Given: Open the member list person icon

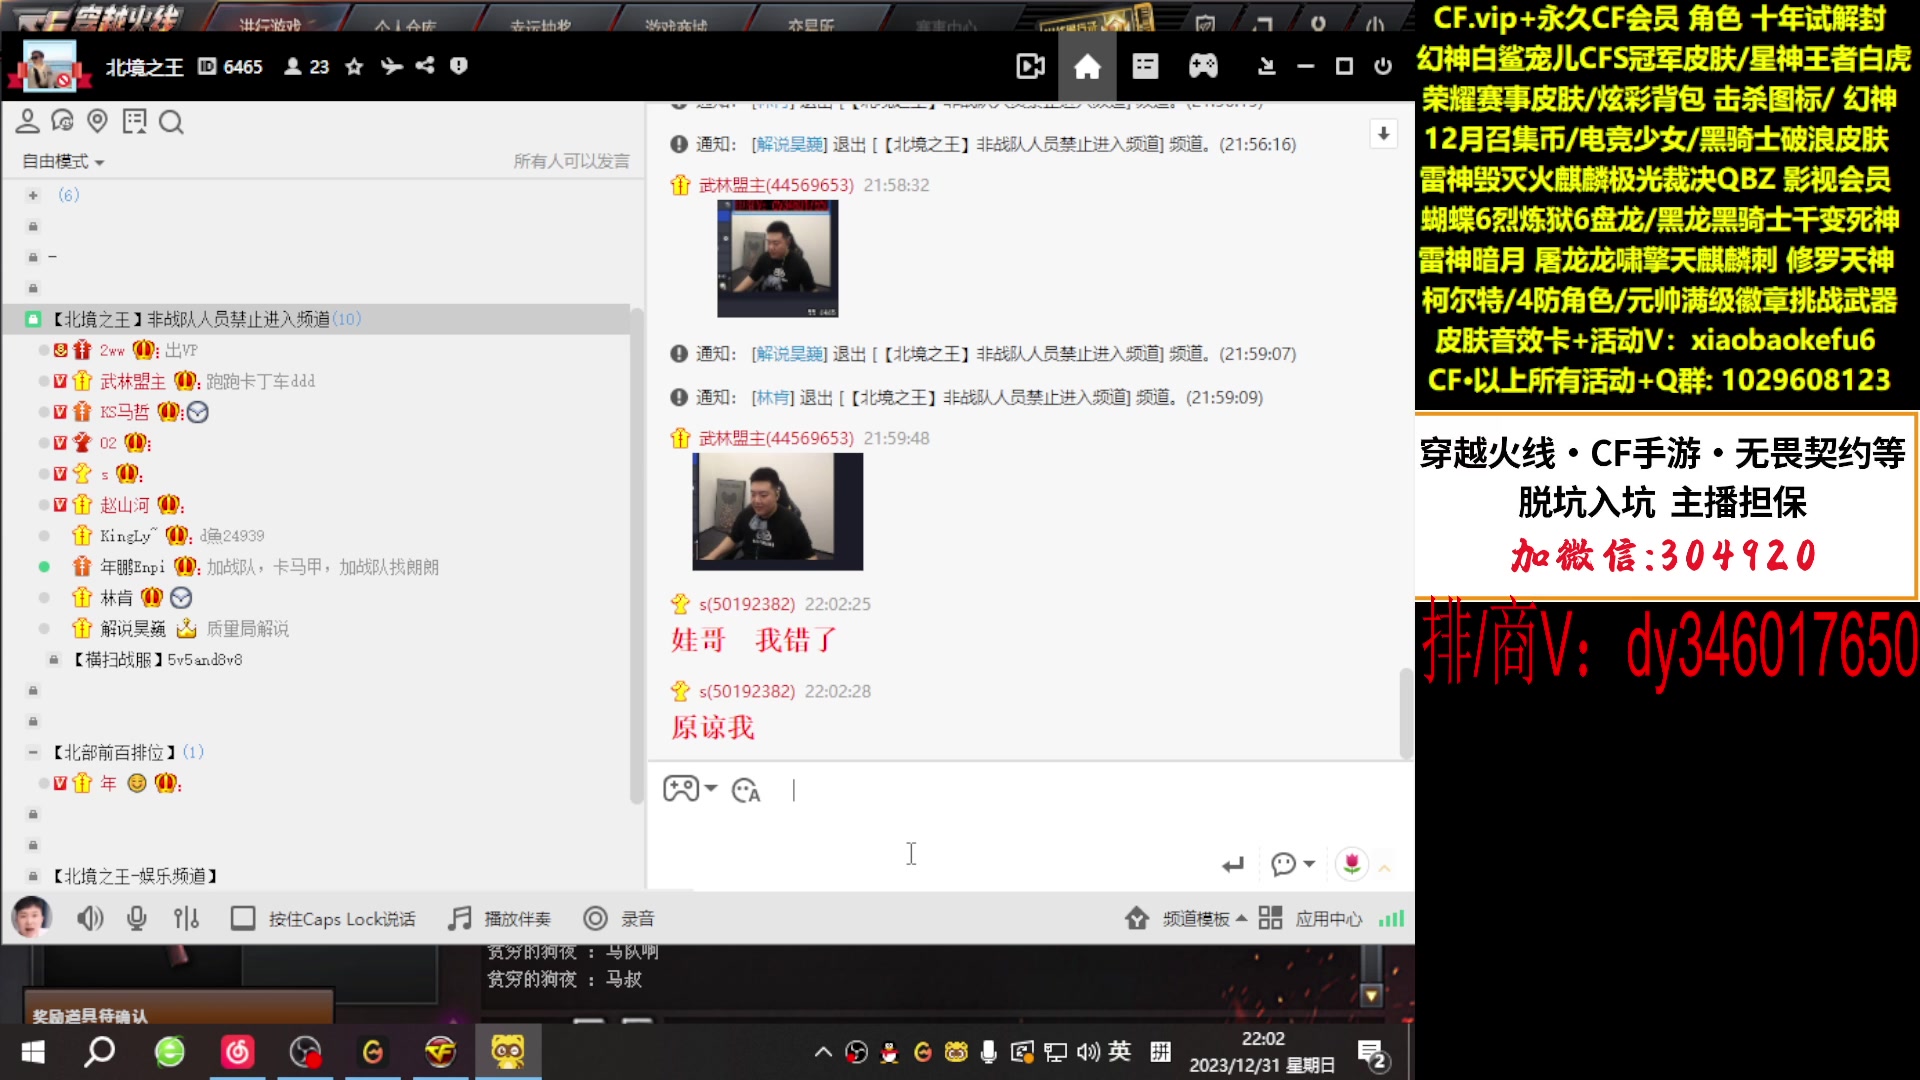Looking at the screenshot, I should [x=28, y=122].
